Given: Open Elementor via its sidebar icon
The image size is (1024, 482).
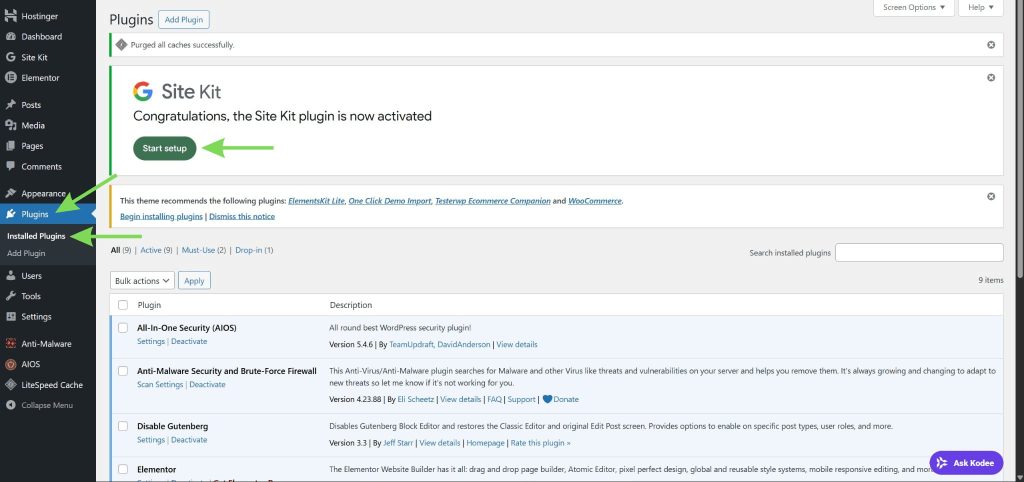Looking at the screenshot, I should coord(10,78).
